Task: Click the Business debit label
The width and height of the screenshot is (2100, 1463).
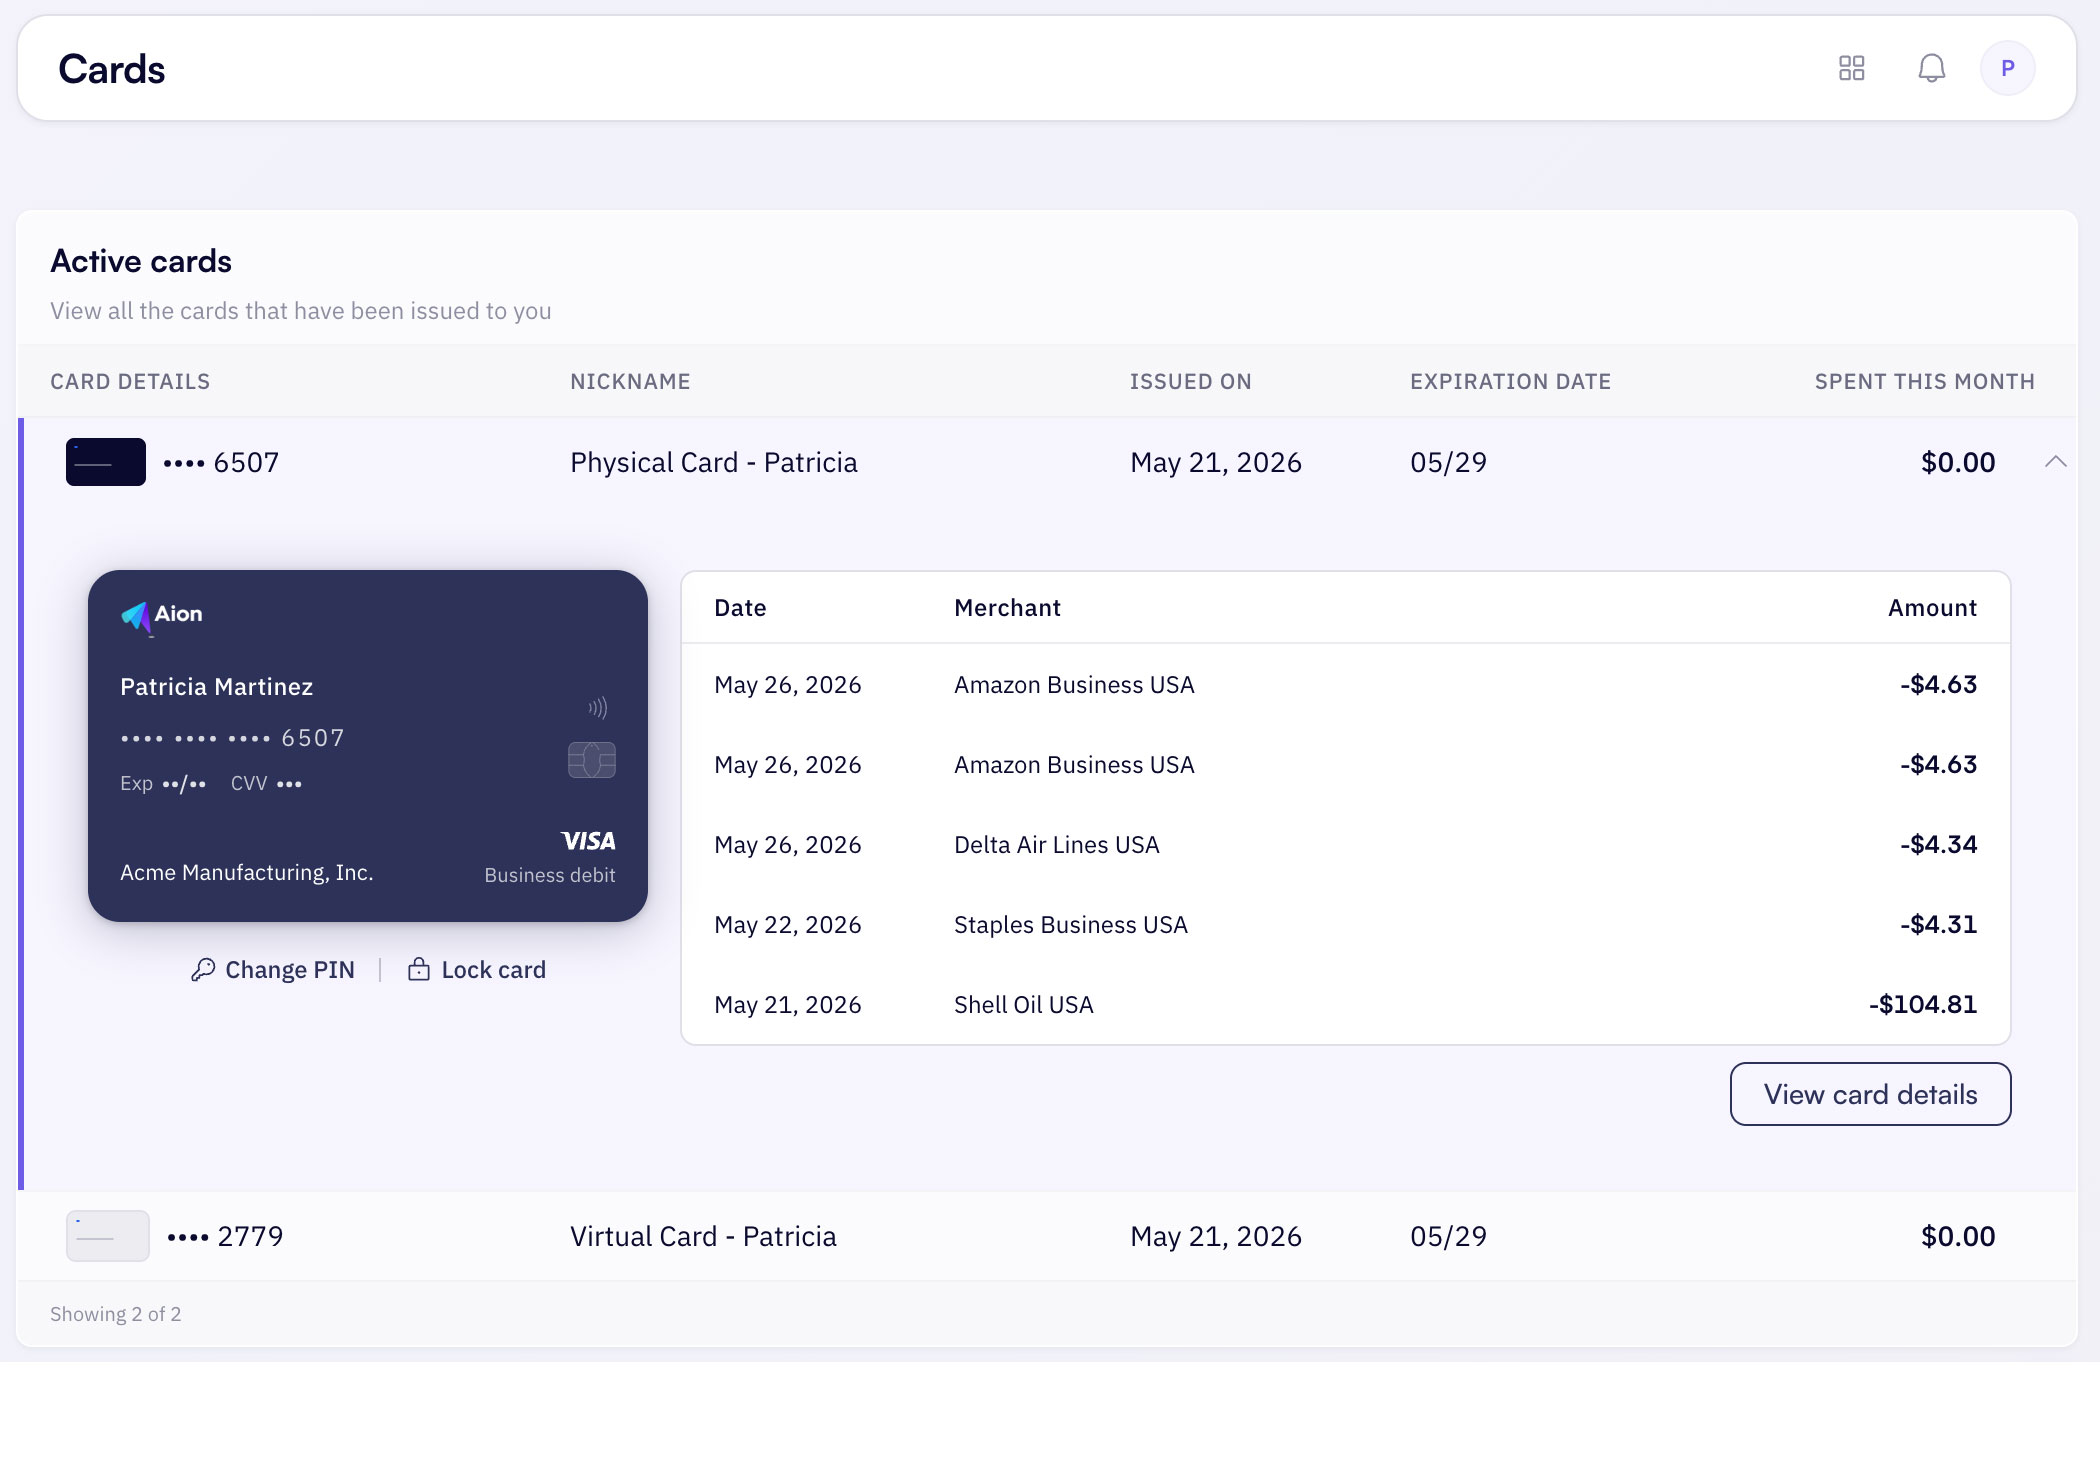Action: pos(550,875)
